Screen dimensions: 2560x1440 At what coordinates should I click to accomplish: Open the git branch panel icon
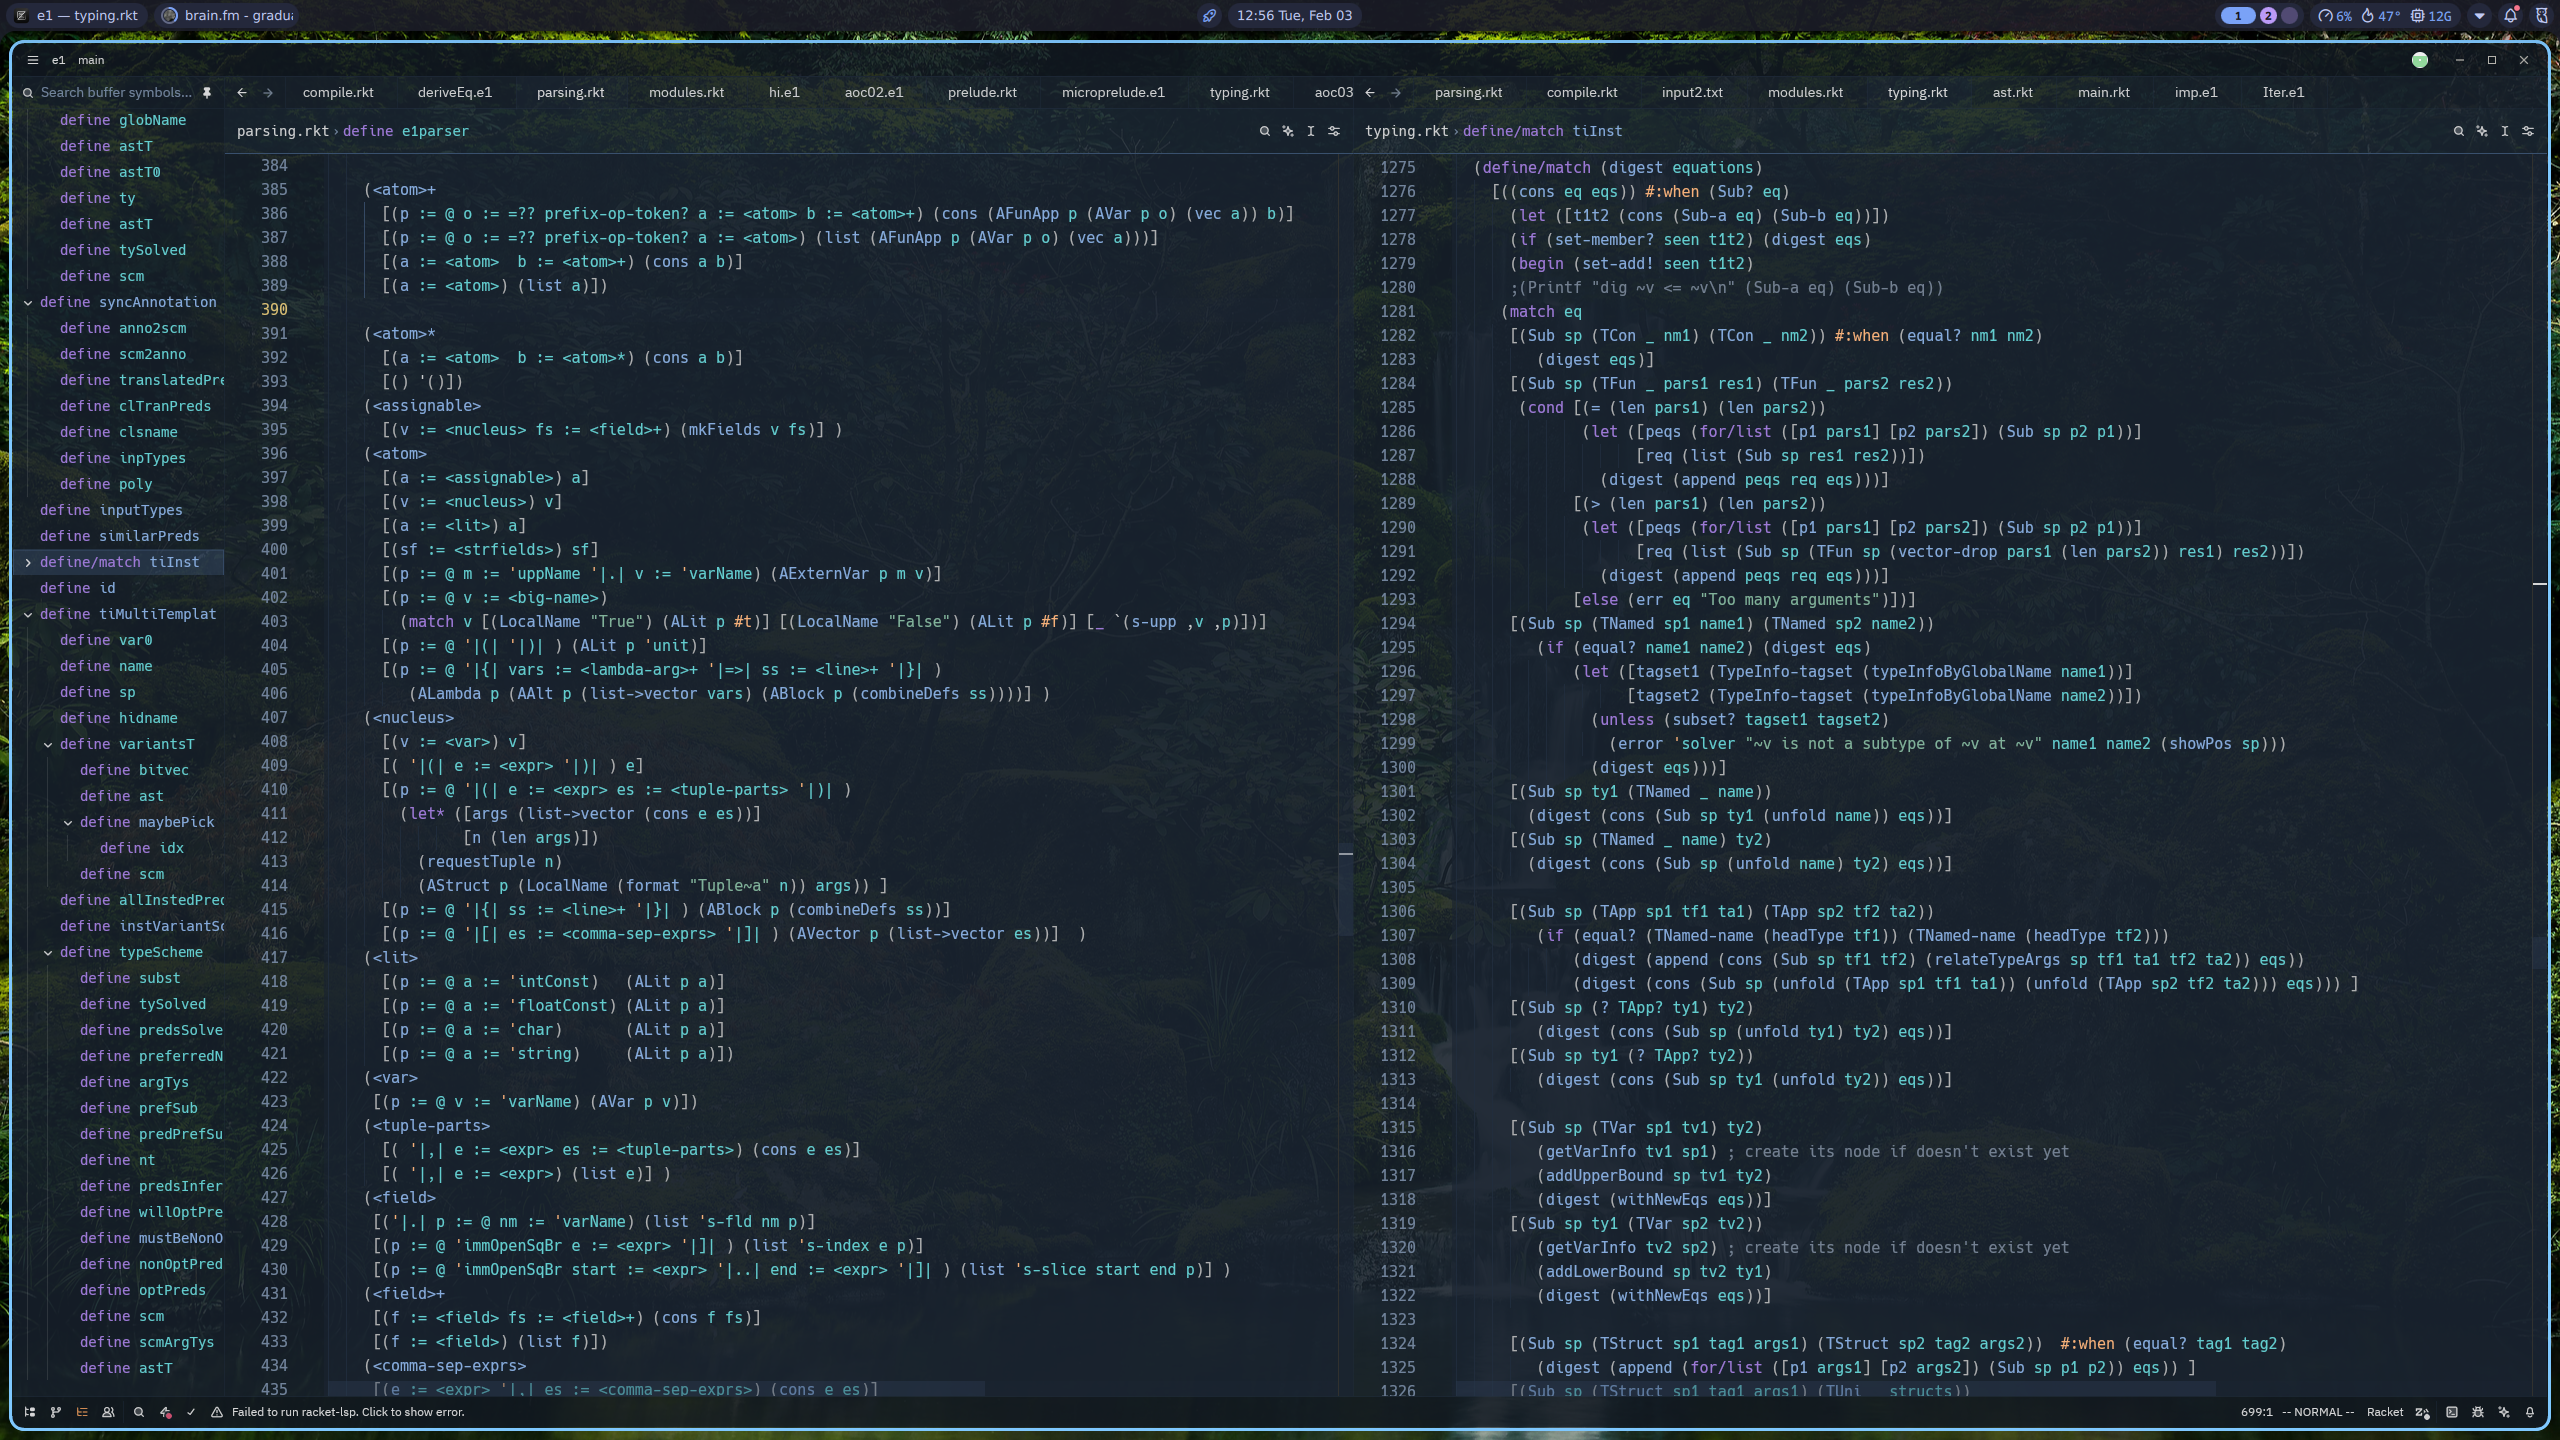(56, 1412)
